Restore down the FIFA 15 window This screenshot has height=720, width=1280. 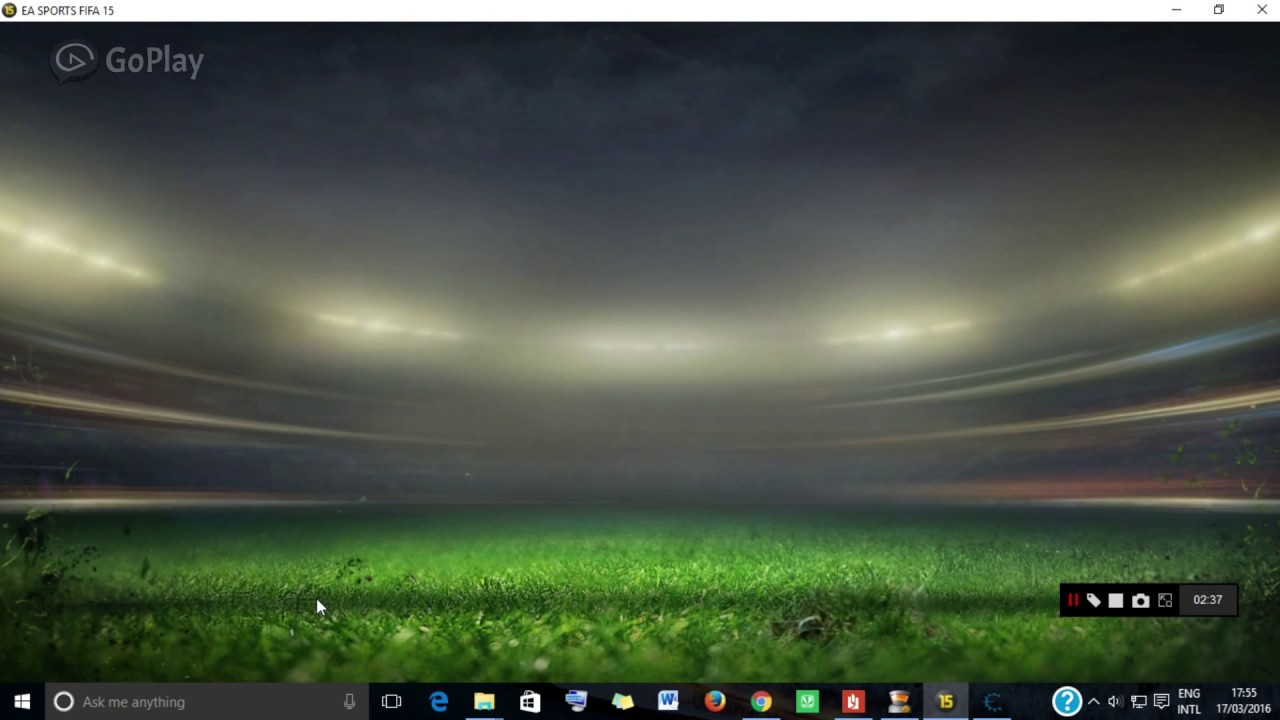(x=1219, y=10)
